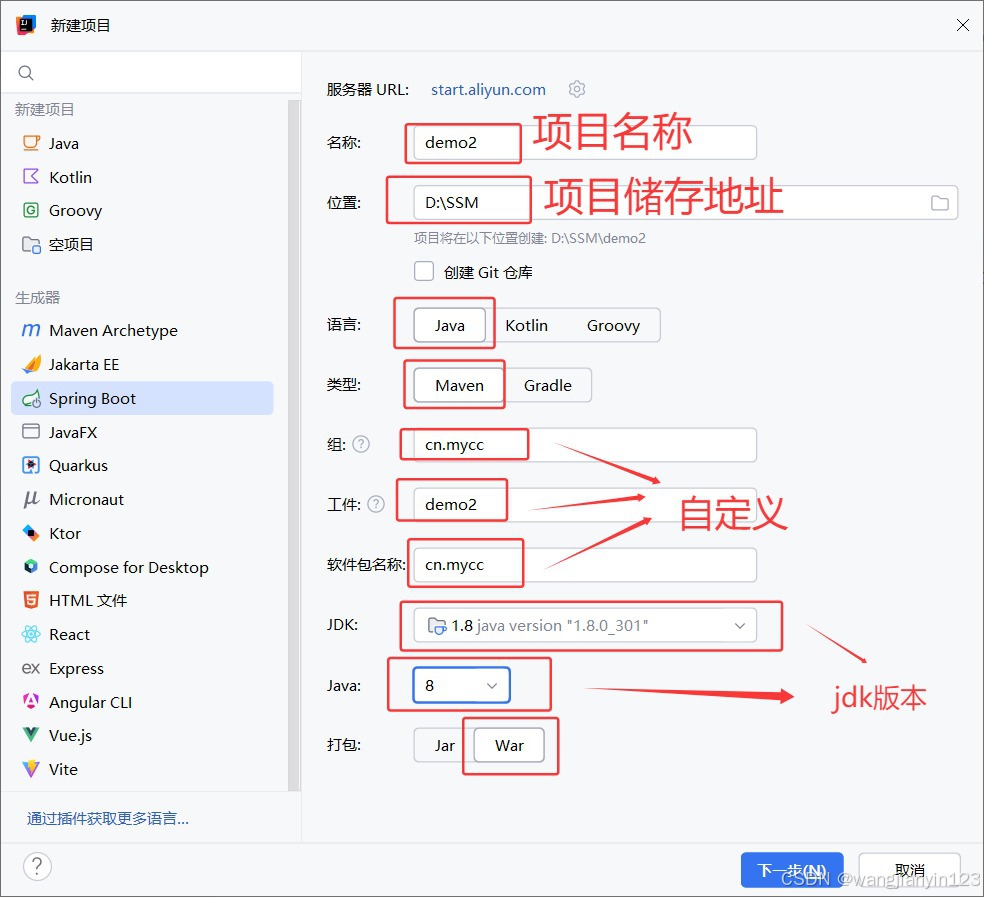Click the Micronaut mu icon

[x=31, y=500]
